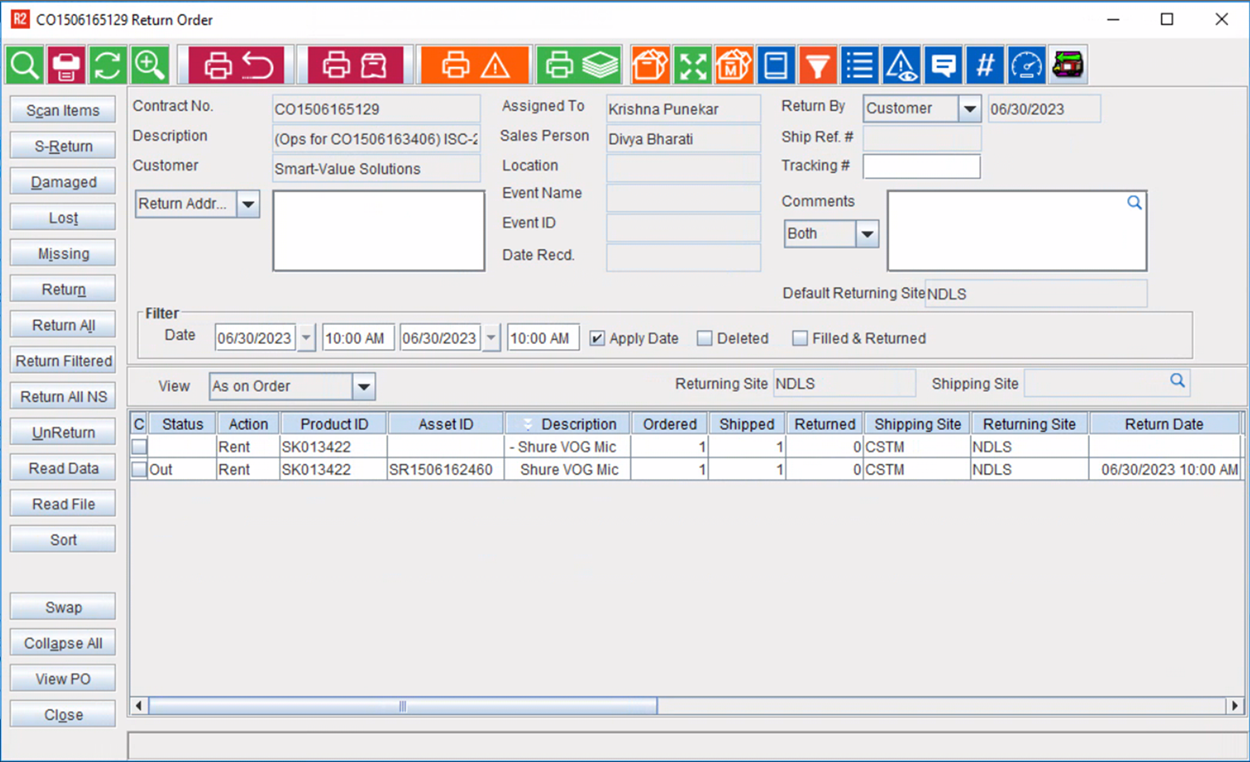This screenshot has height=762, width=1250.
Task: Open the Both selector under Comments
Action: click(x=866, y=233)
